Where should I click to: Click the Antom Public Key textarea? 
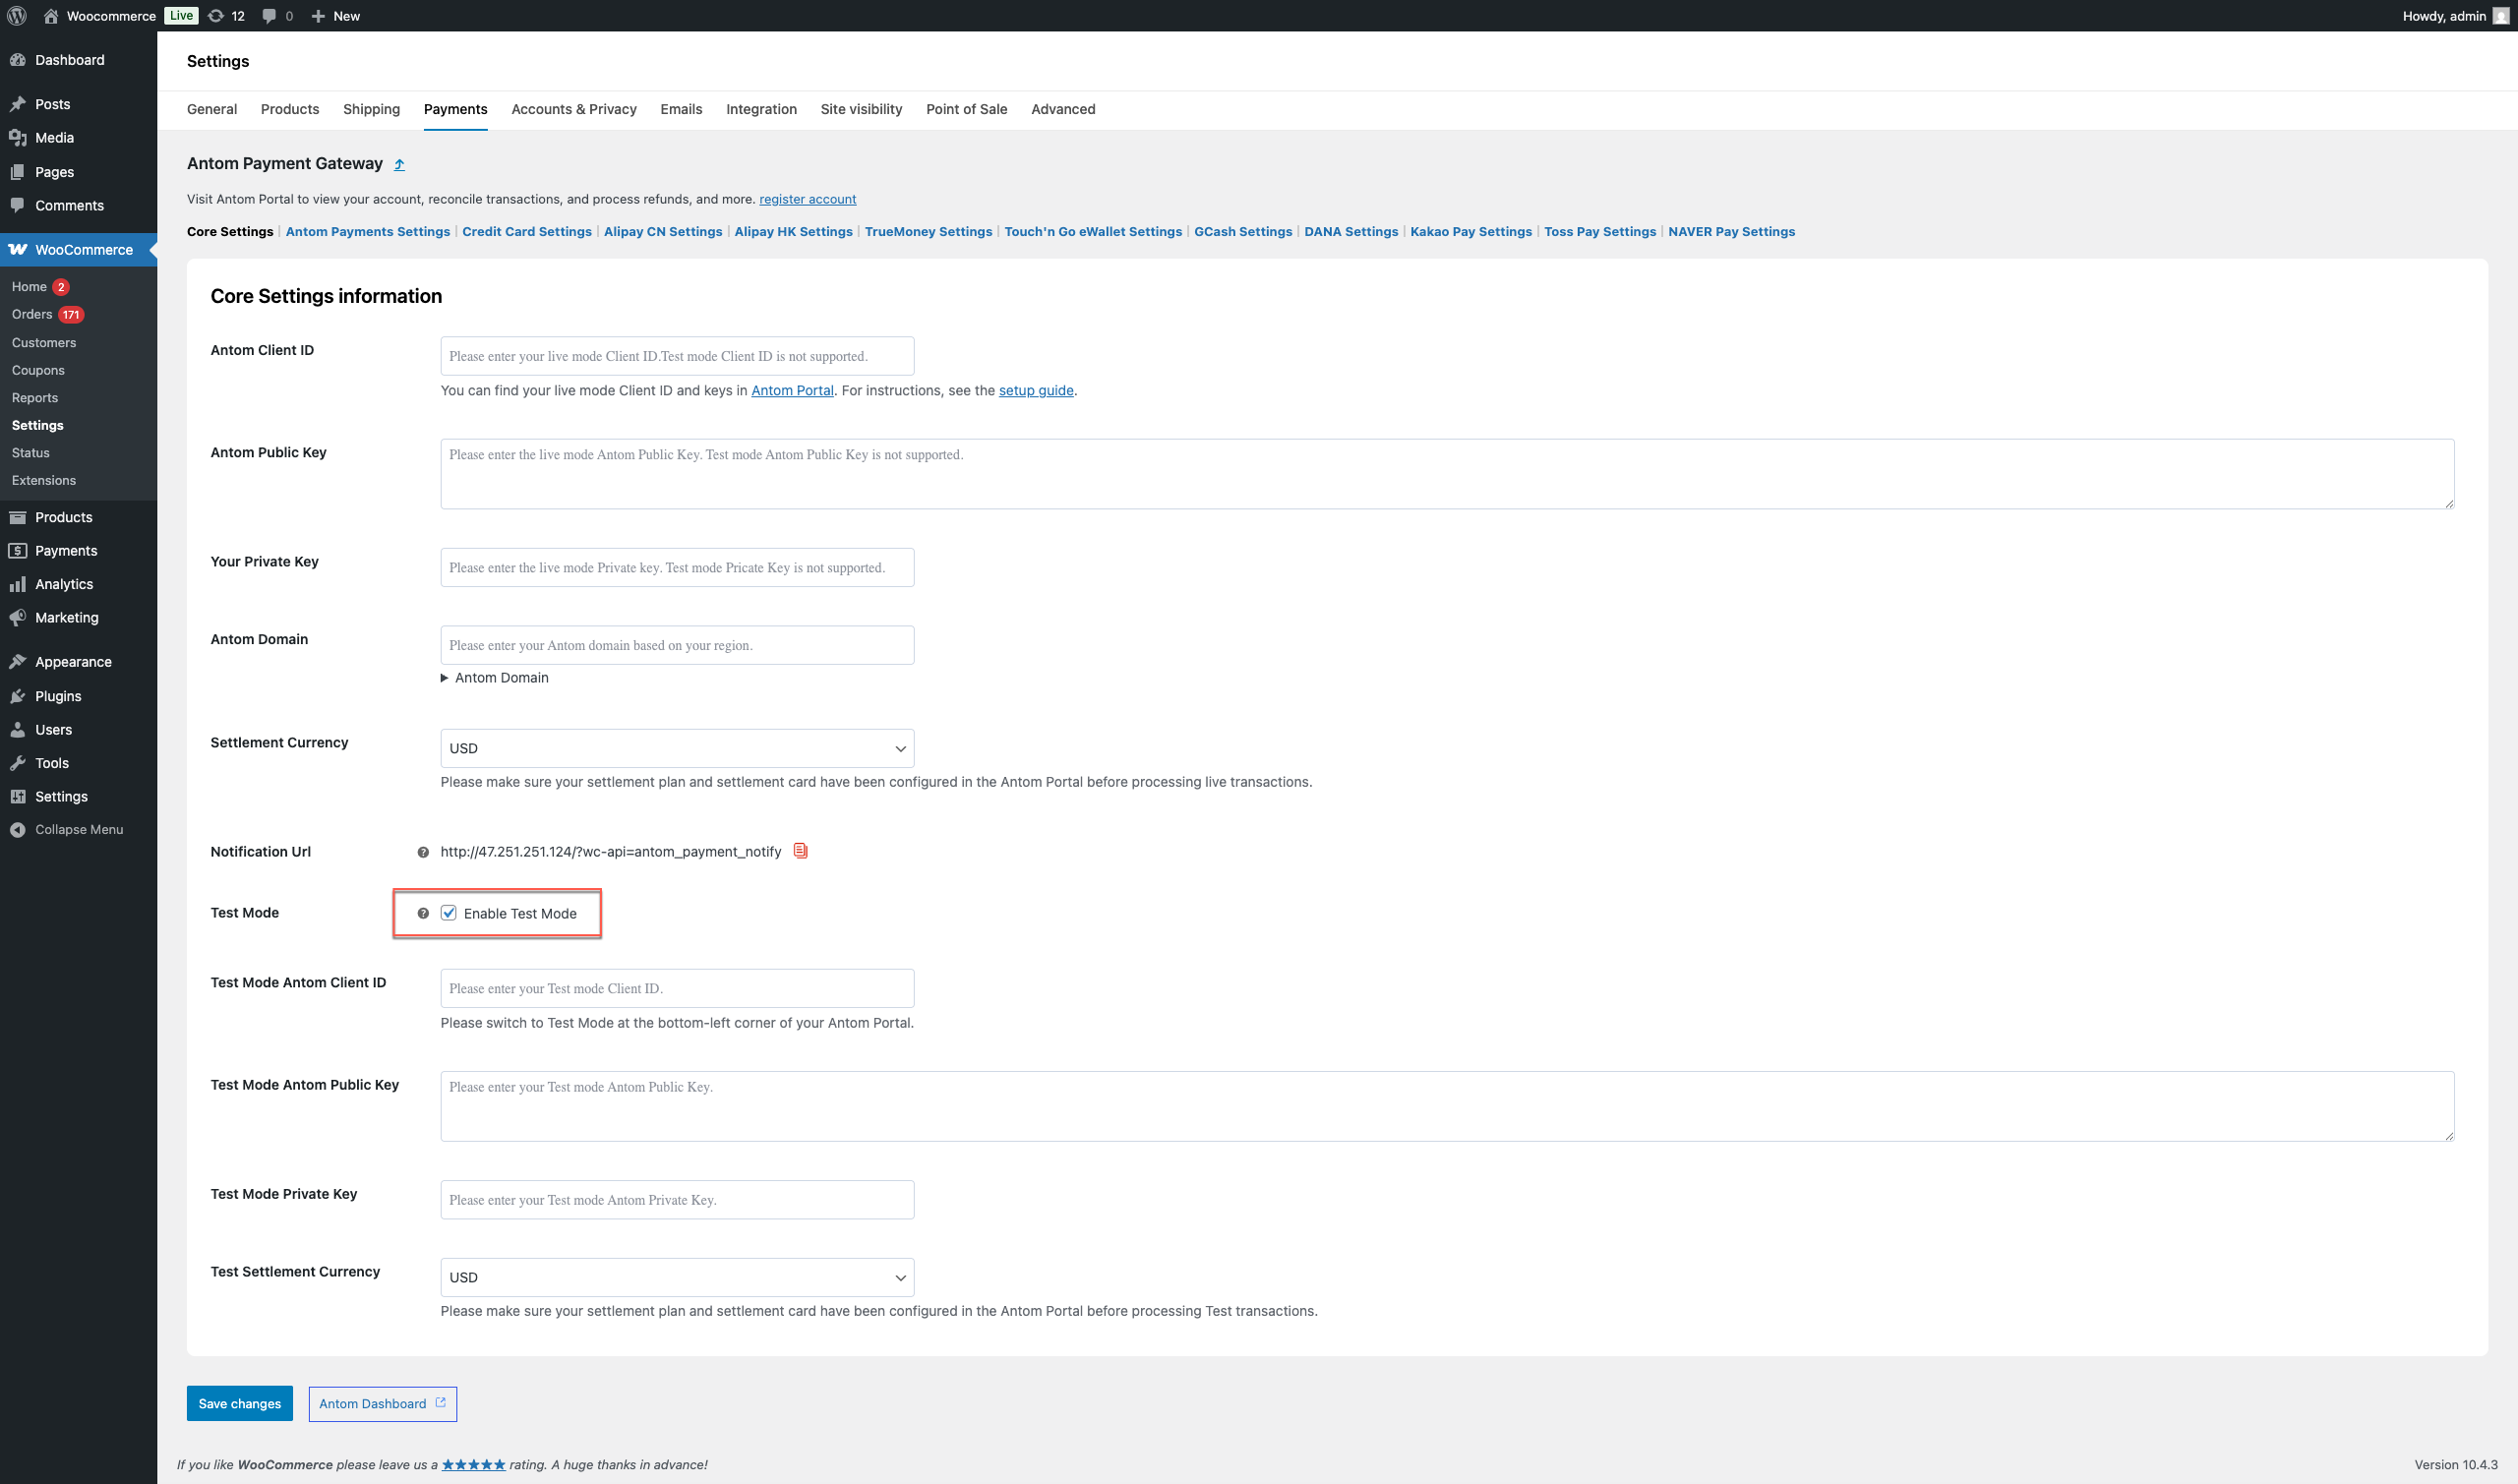tap(1447, 474)
